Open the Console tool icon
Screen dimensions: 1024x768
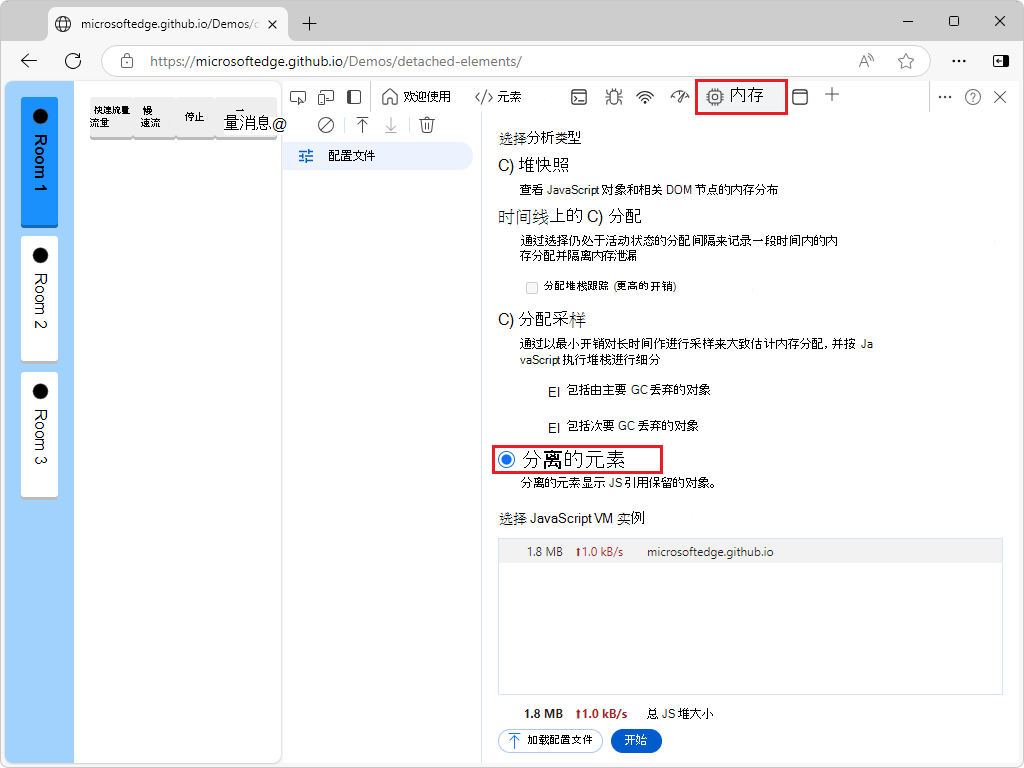[579, 97]
